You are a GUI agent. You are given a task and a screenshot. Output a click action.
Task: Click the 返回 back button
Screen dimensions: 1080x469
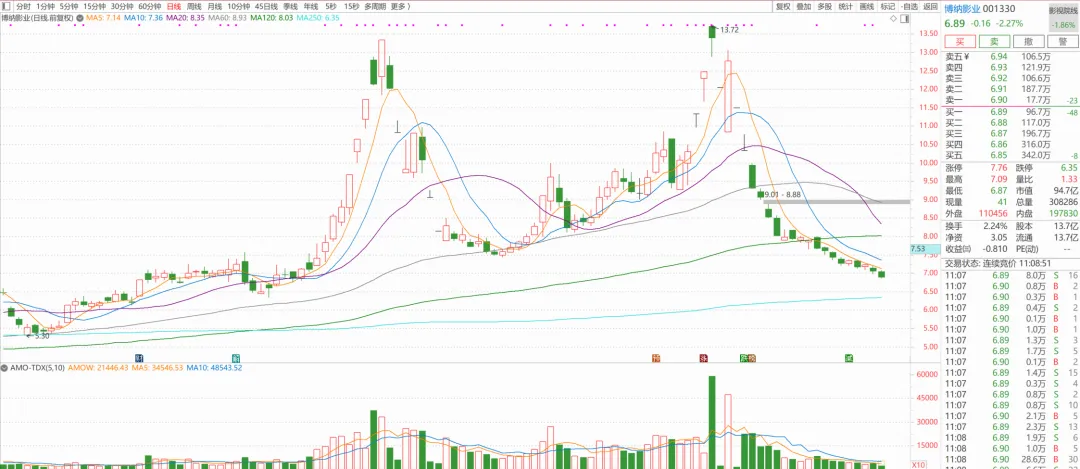(931, 6)
